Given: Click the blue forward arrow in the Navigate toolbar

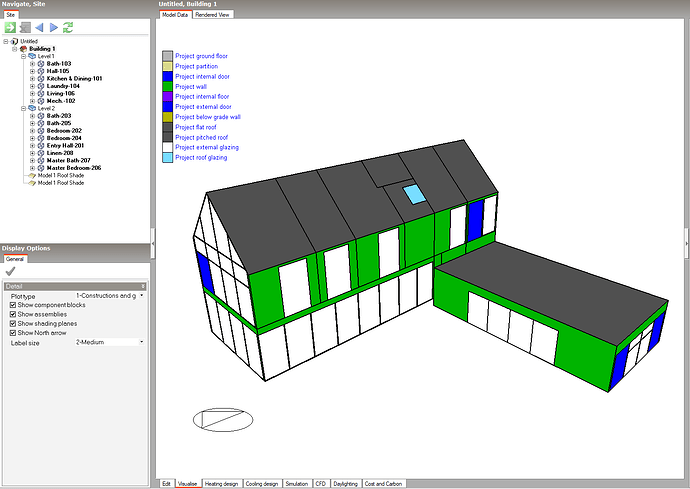Looking at the screenshot, I should point(54,28).
